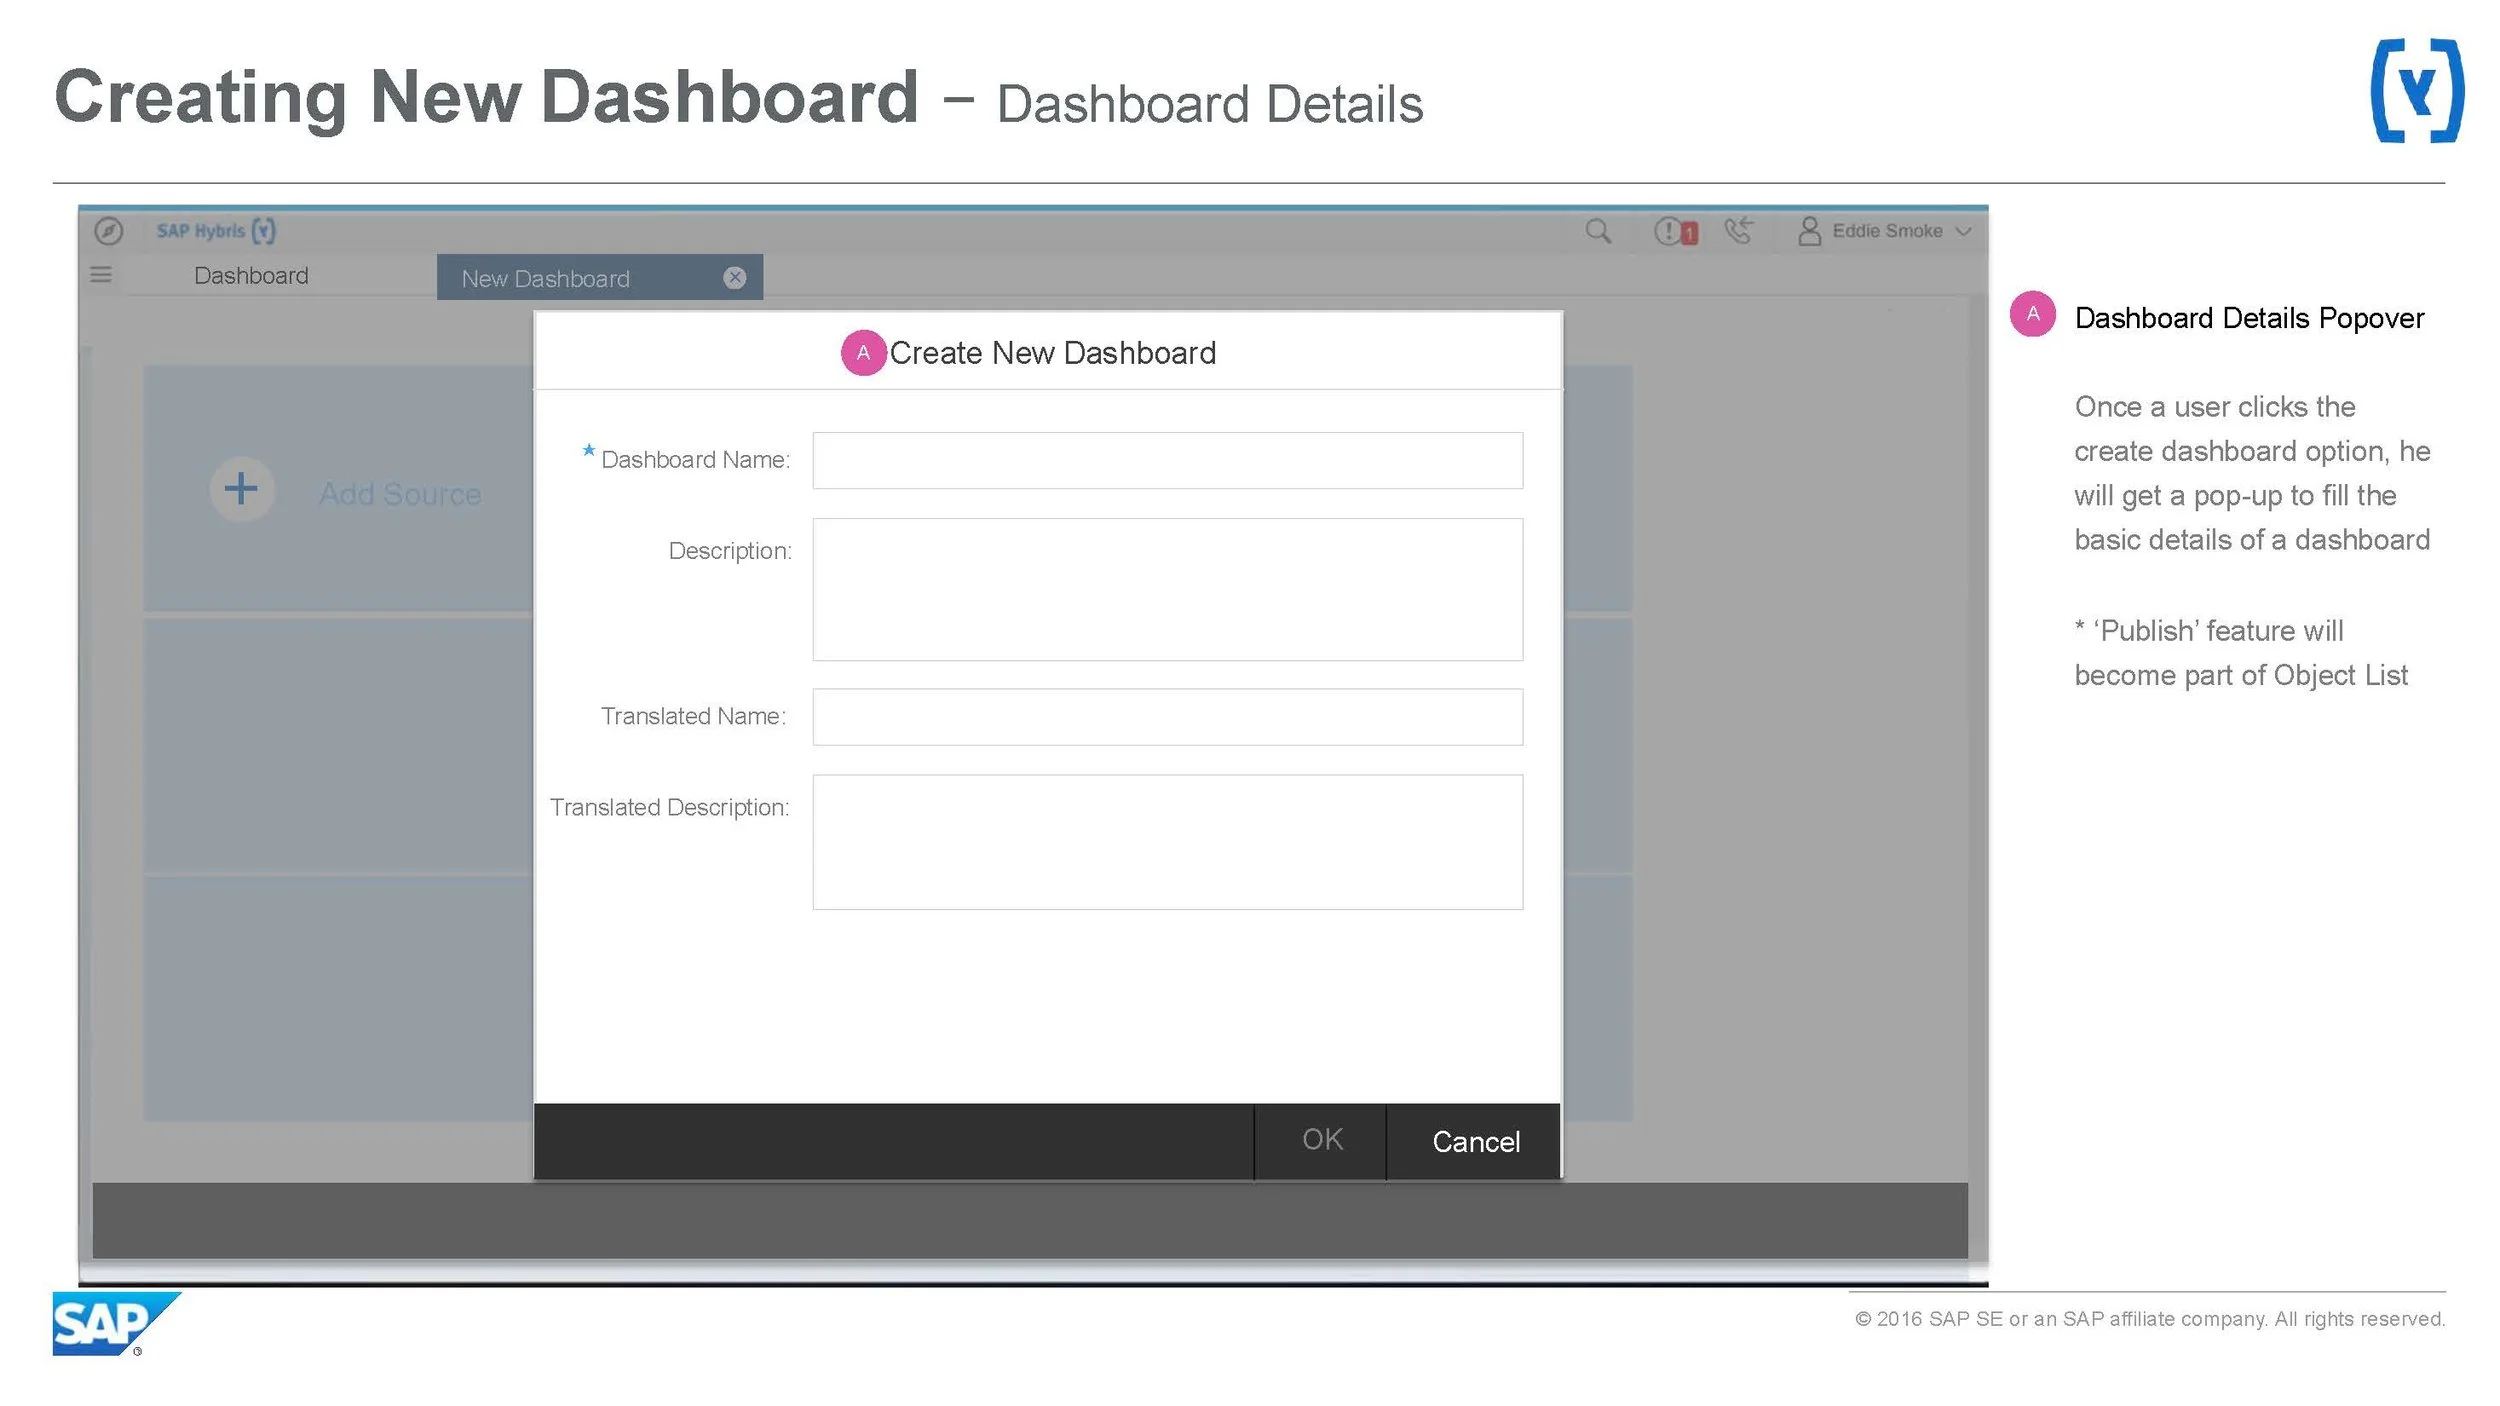Viewport: 2500px width, 1406px height.
Task: Click the Add Source link text
Action: click(x=400, y=493)
